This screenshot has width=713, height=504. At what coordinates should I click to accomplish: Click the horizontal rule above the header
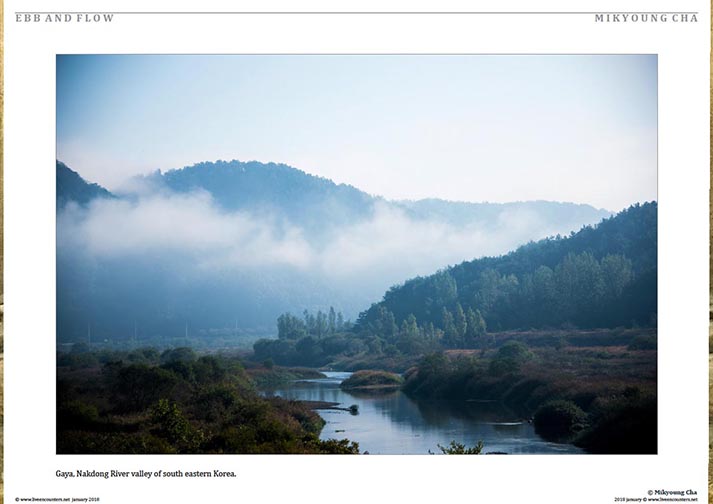[x=356, y=13]
